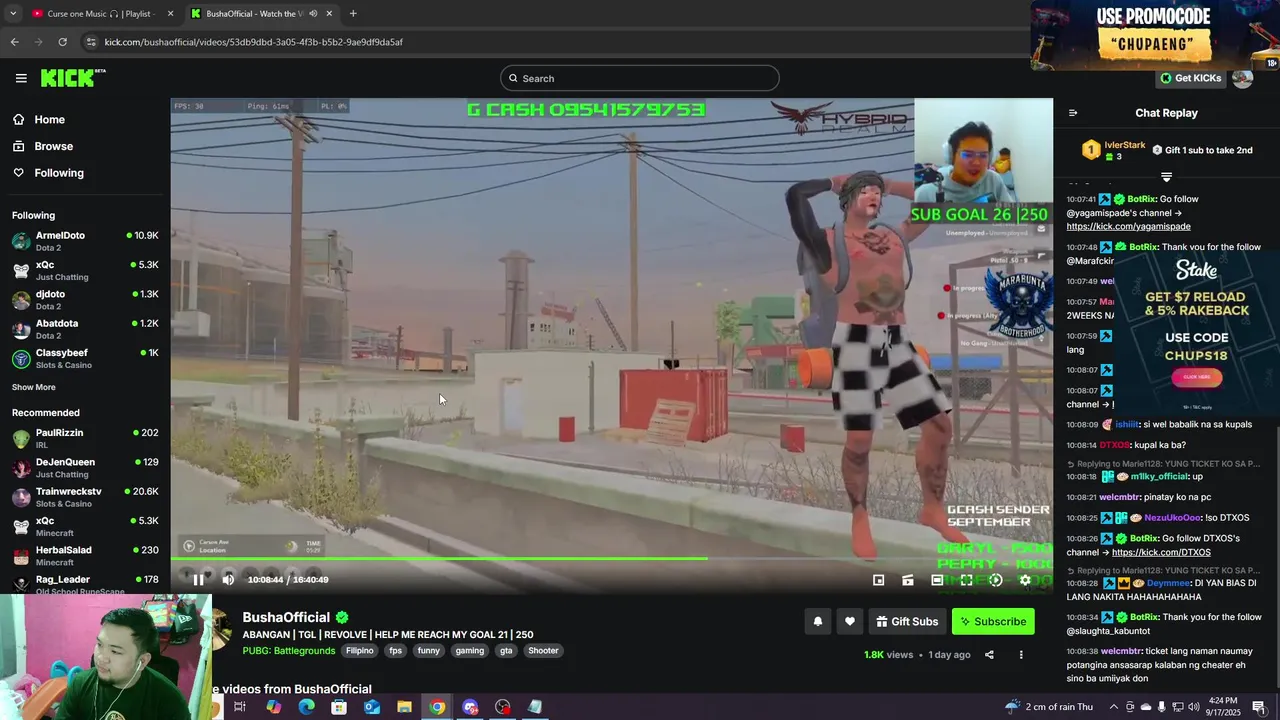Open Outlook from the taskbar
This screenshot has width=1280, height=720.
pos(371,707)
